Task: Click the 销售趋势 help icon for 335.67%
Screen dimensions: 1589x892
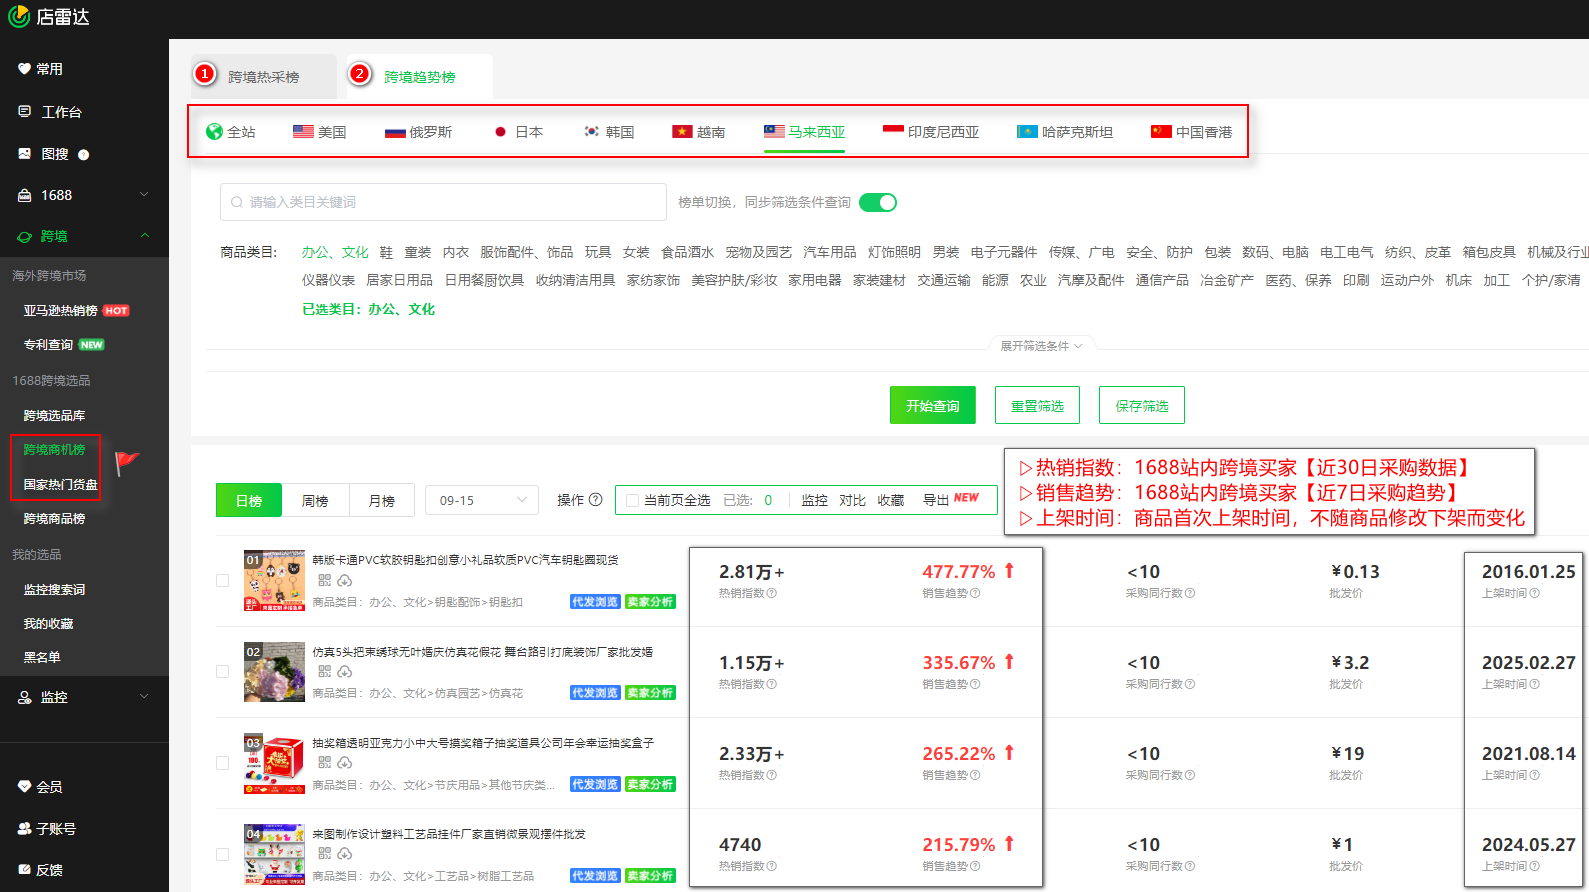Action: click(975, 684)
